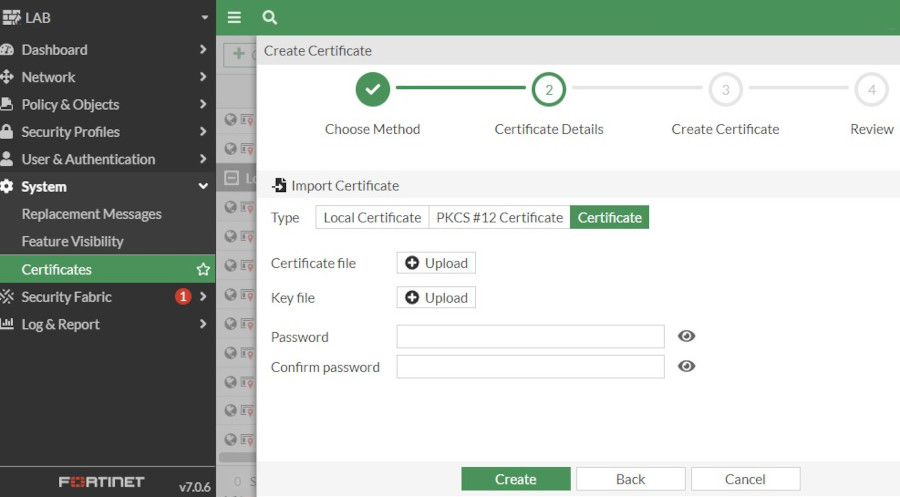
Task: Click the Security Fabric icon
Action: [7, 297]
